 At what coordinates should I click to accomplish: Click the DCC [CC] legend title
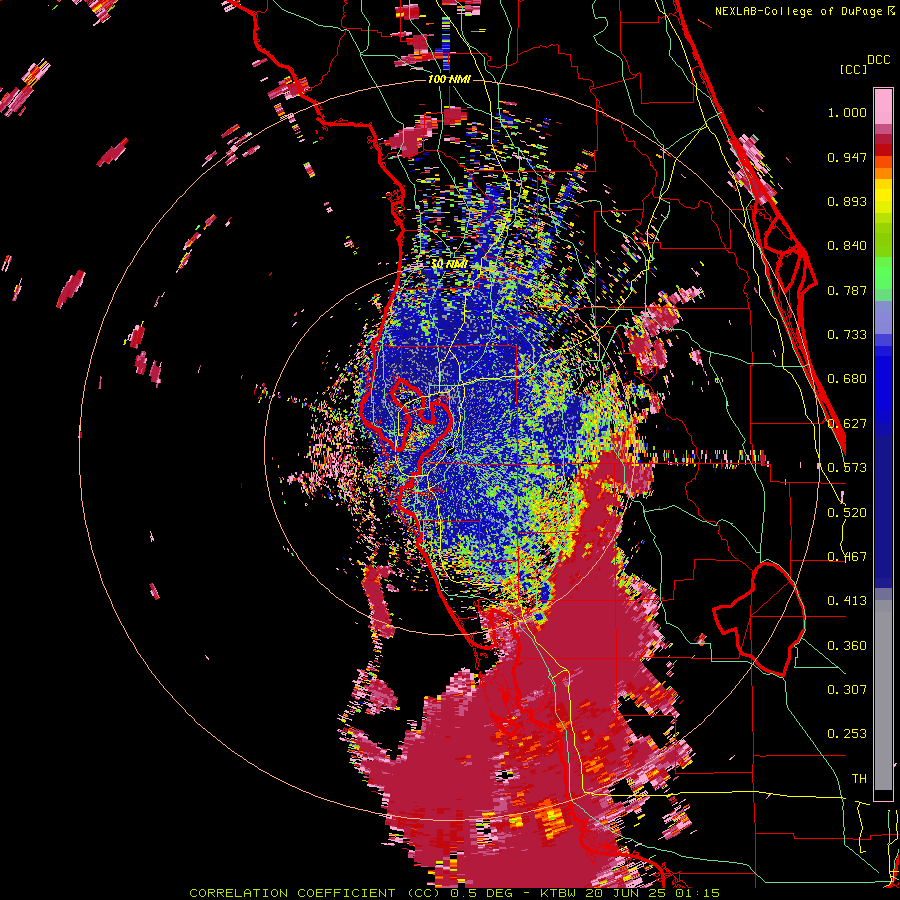click(x=865, y=64)
